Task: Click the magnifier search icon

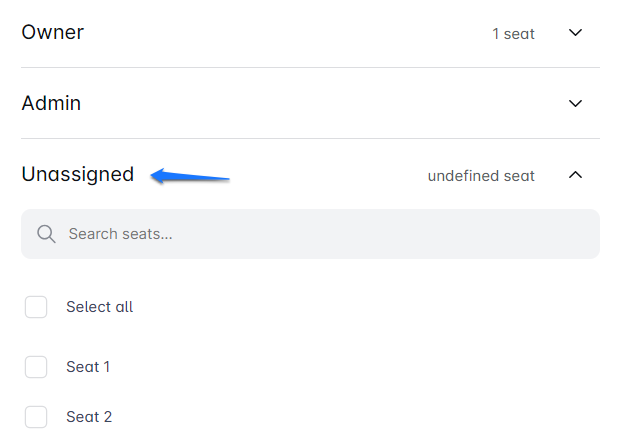Action: pyautogui.click(x=45, y=234)
